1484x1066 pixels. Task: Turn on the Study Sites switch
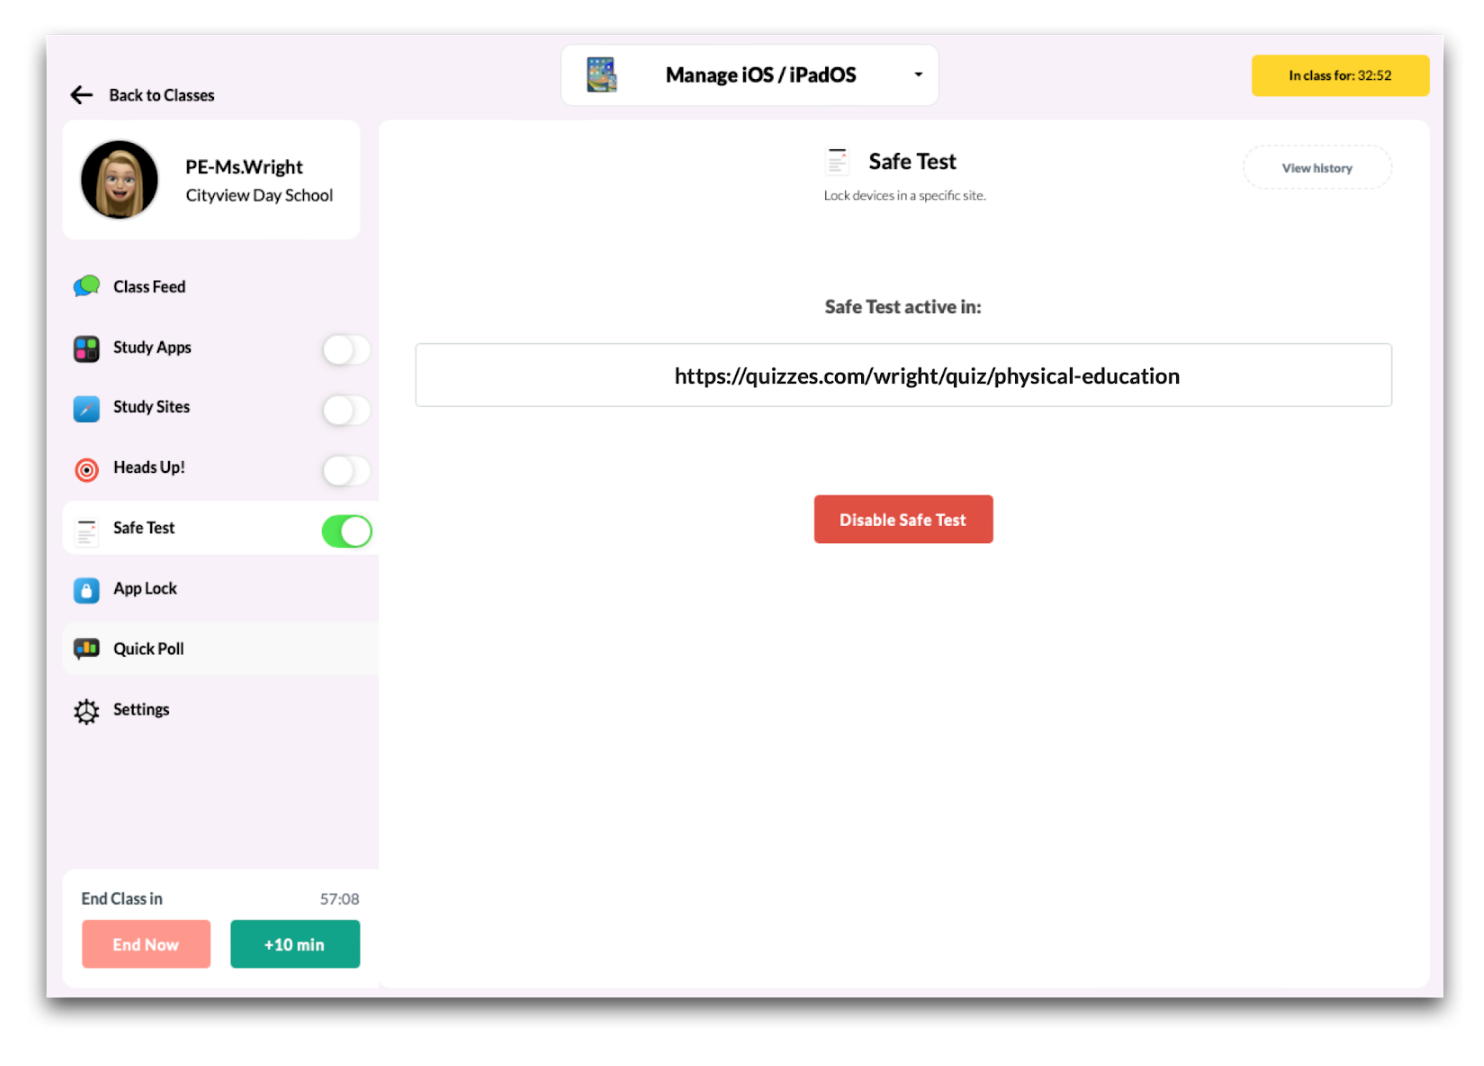pos(346,410)
